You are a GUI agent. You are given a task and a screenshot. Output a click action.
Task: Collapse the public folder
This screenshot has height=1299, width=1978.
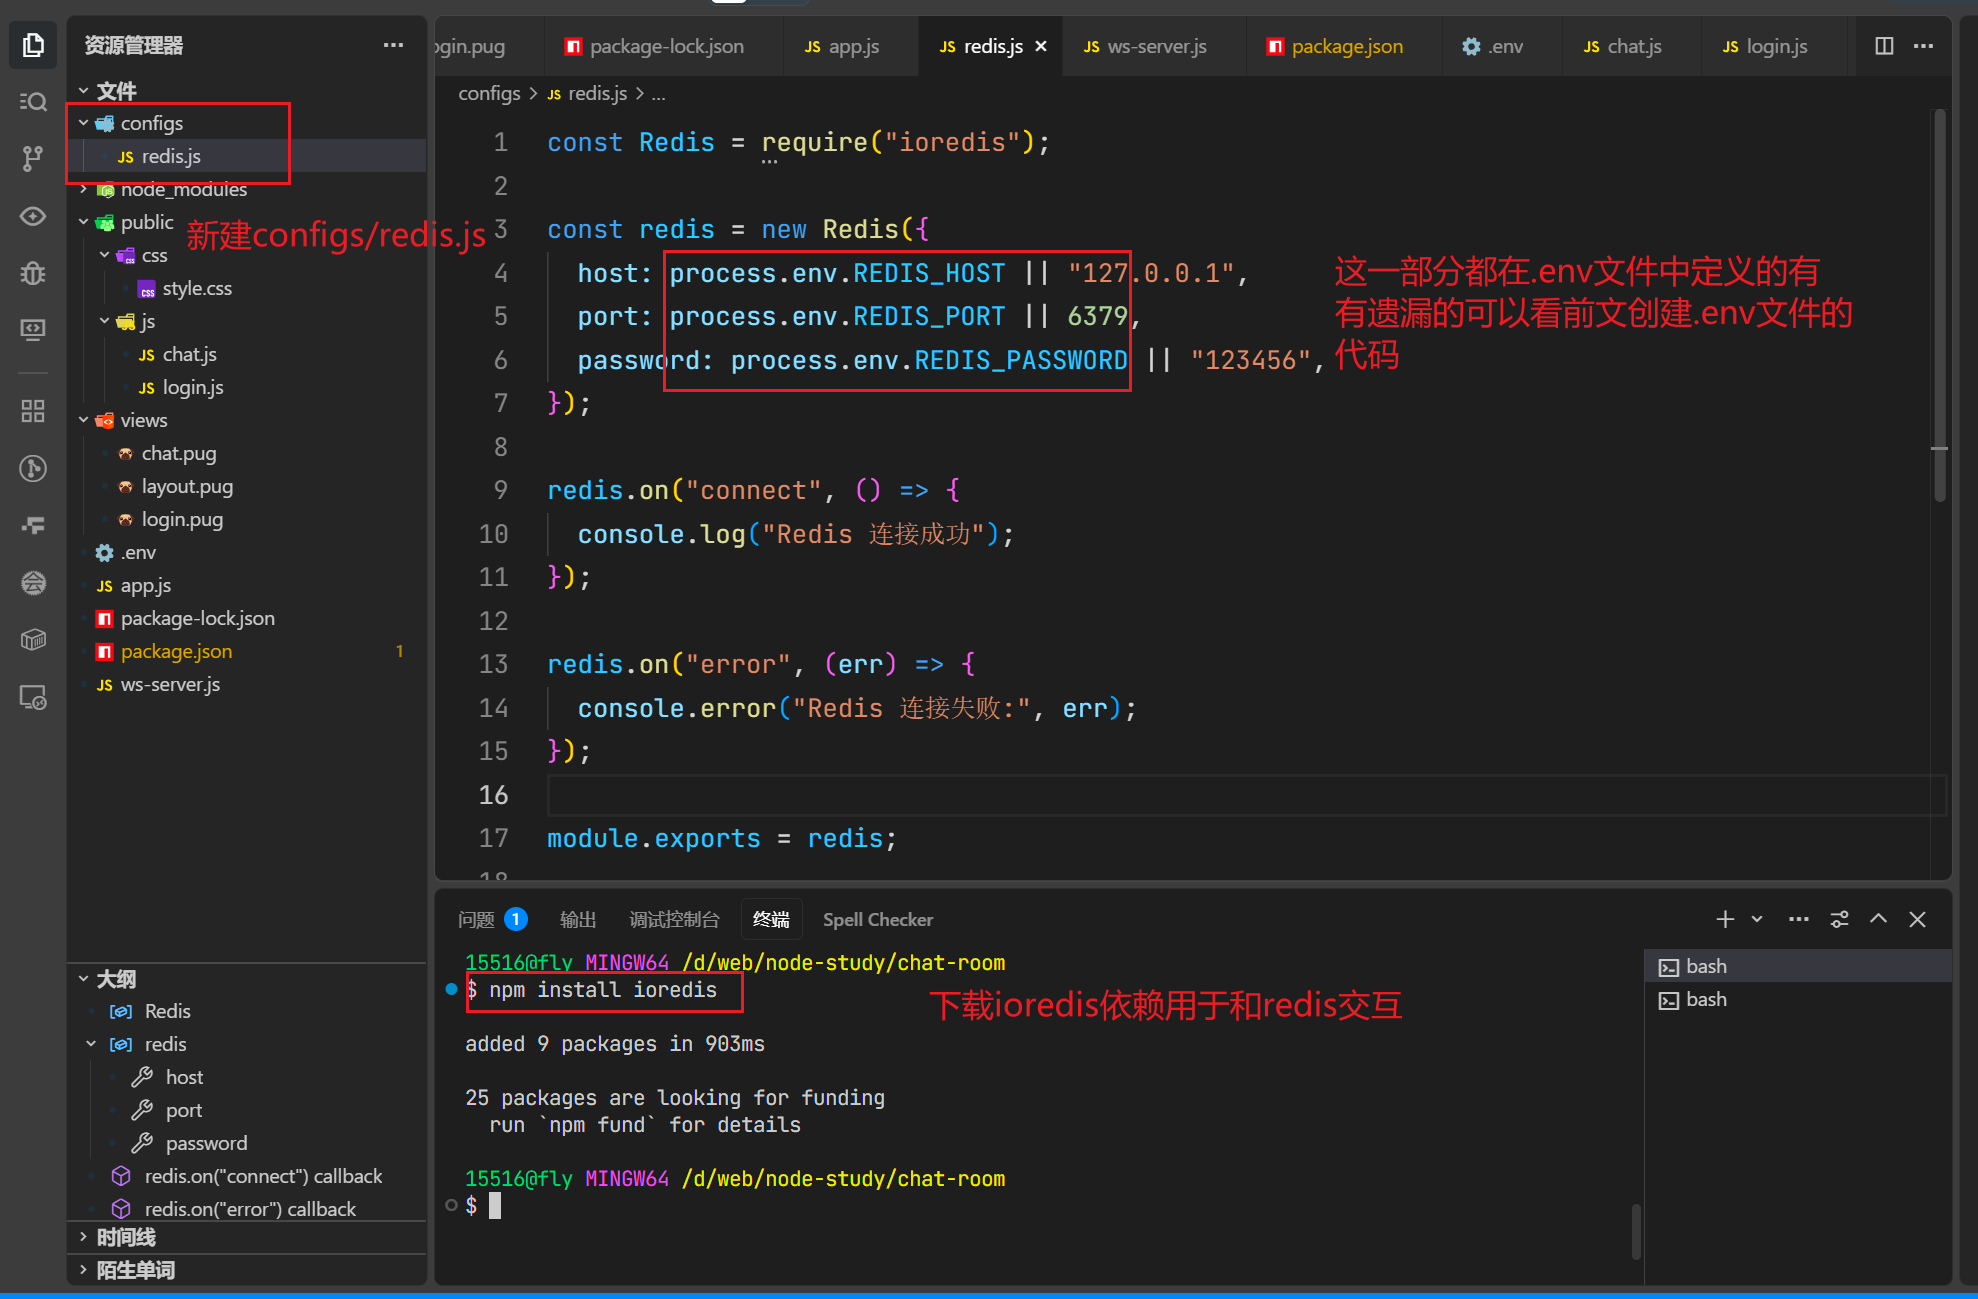click(x=83, y=222)
